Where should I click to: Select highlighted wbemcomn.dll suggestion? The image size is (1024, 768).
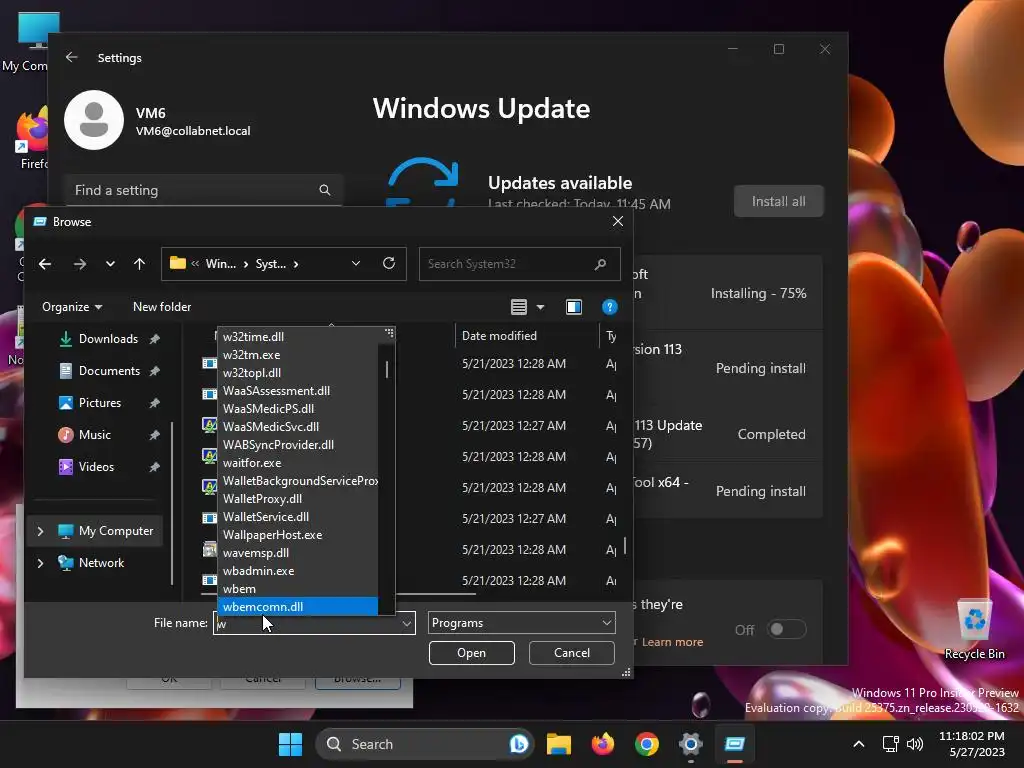(297, 607)
